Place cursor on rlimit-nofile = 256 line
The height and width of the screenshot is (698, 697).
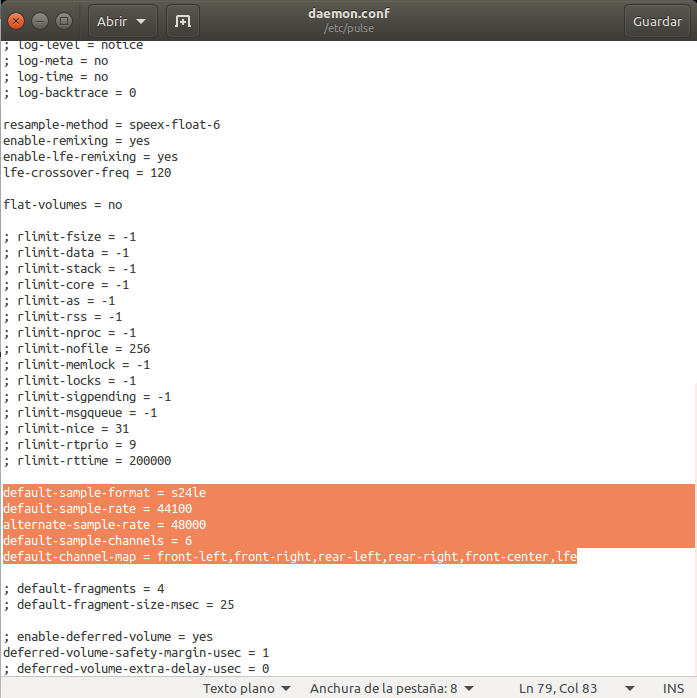click(x=76, y=349)
